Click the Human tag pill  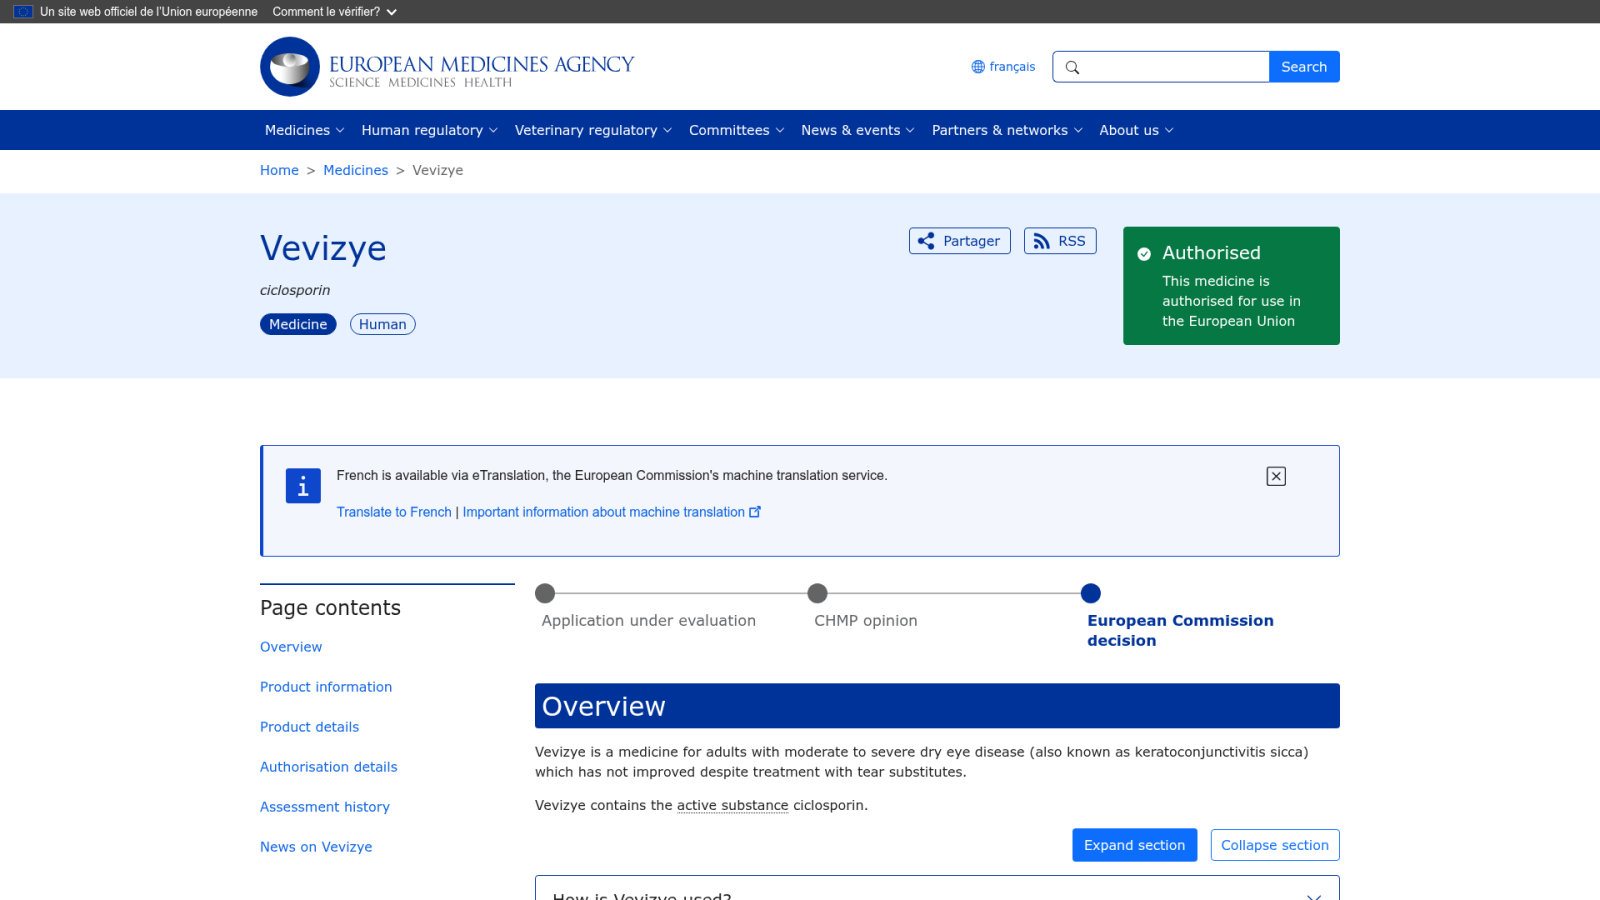tap(382, 324)
